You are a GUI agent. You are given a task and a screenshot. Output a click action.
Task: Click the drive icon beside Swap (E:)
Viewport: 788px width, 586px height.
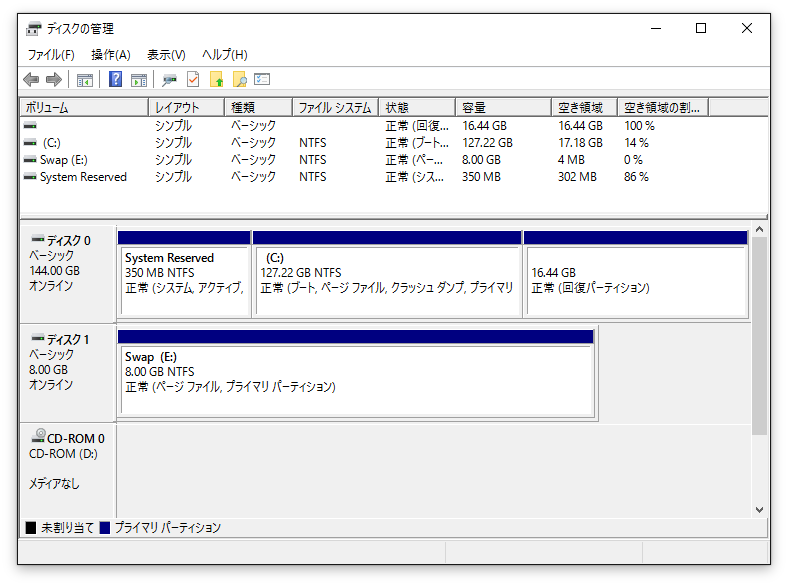pos(30,160)
